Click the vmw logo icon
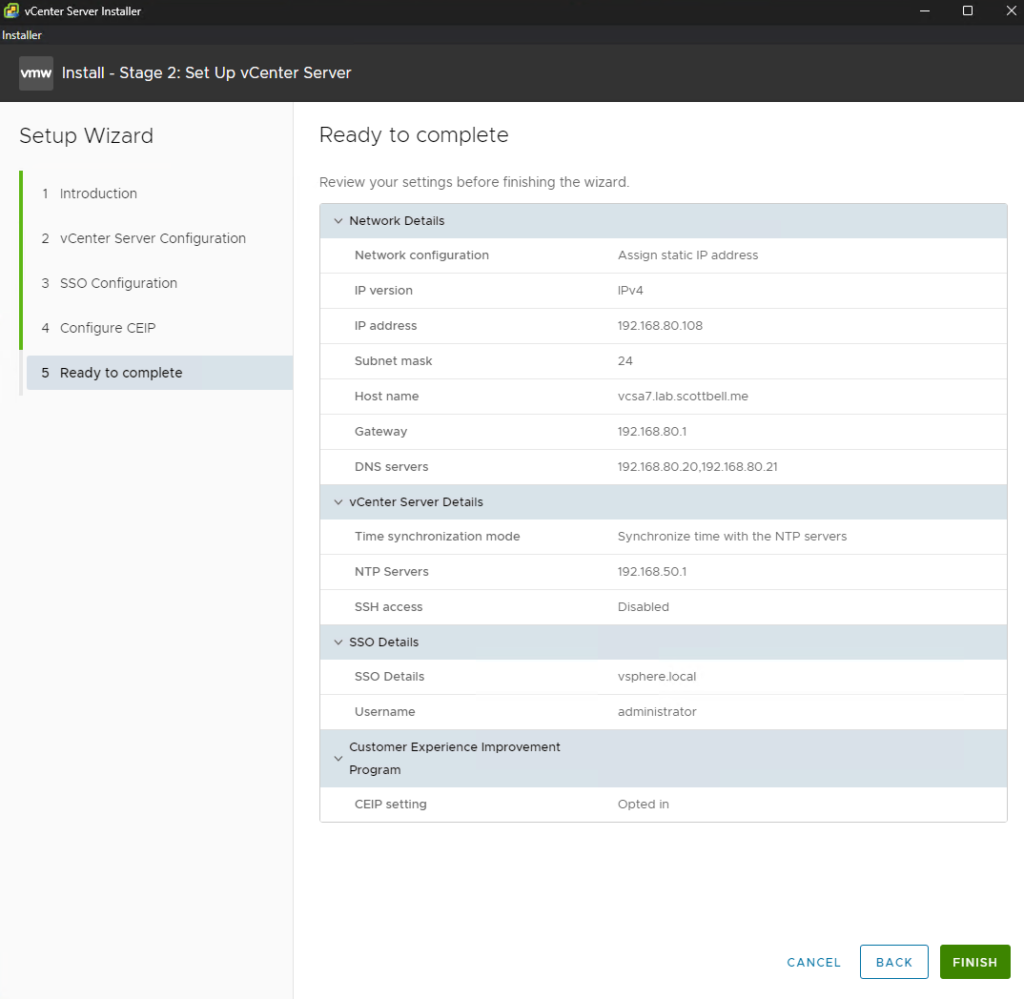Image resolution: width=1024 pixels, height=999 pixels. pos(36,73)
